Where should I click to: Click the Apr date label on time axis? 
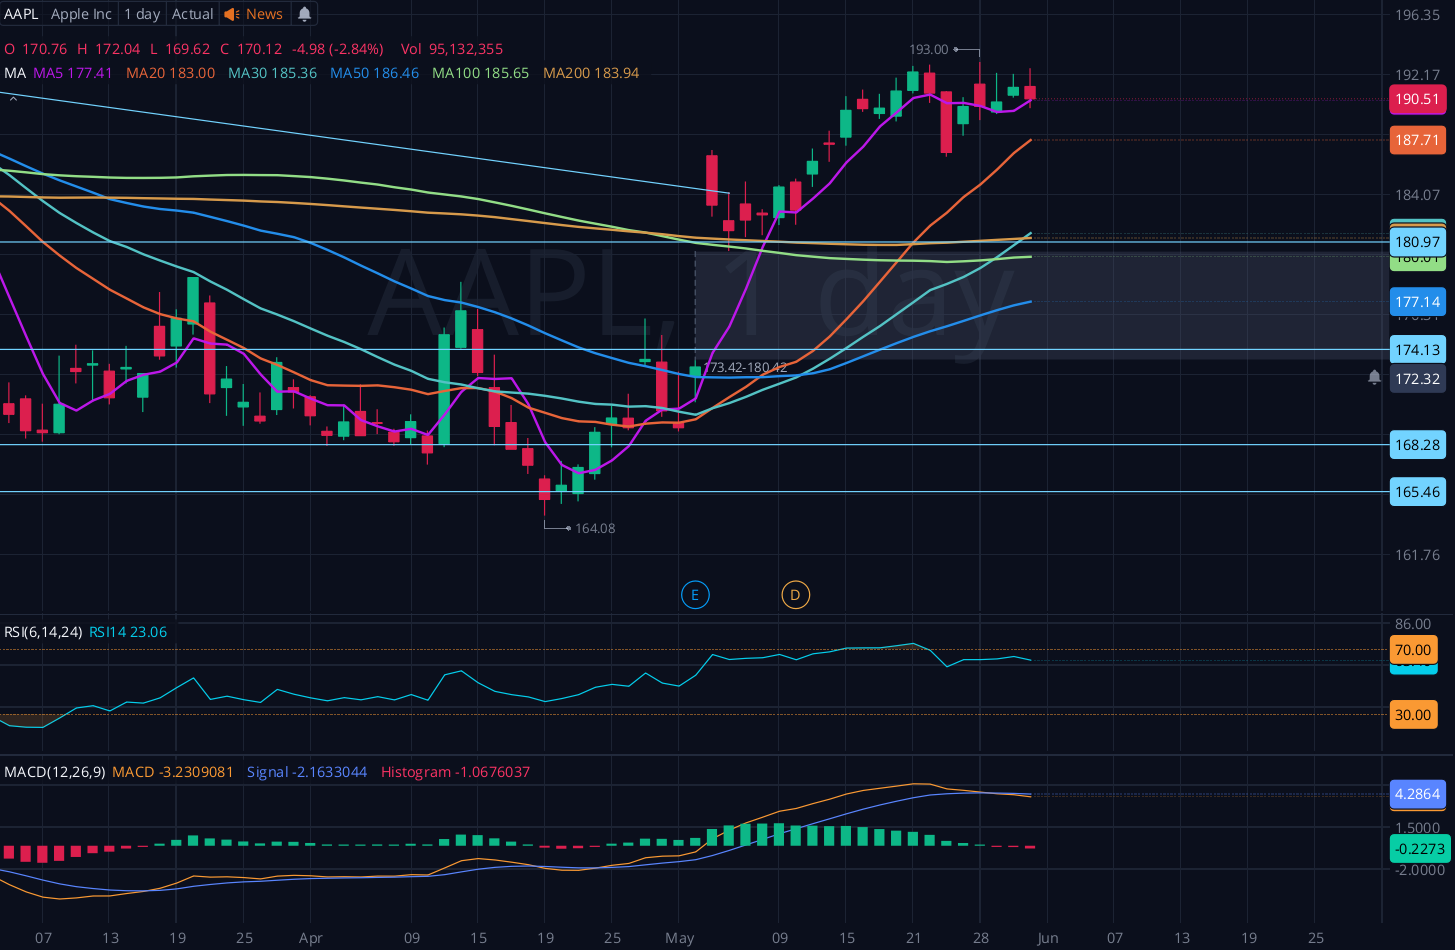click(311, 938)
